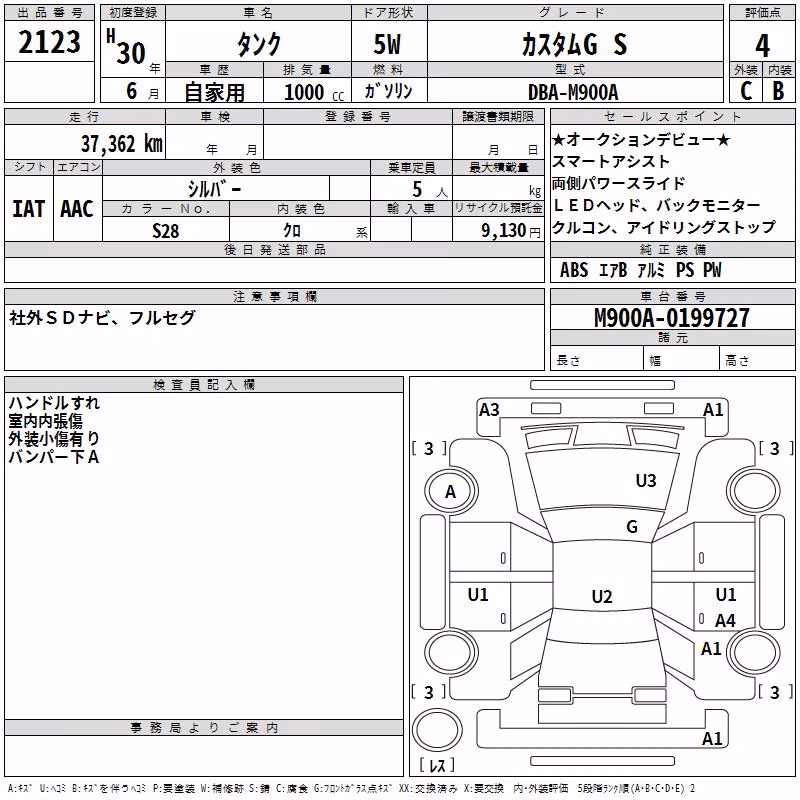Click the lot number 2123
This screenshot has height=800, width=800.
49,42
